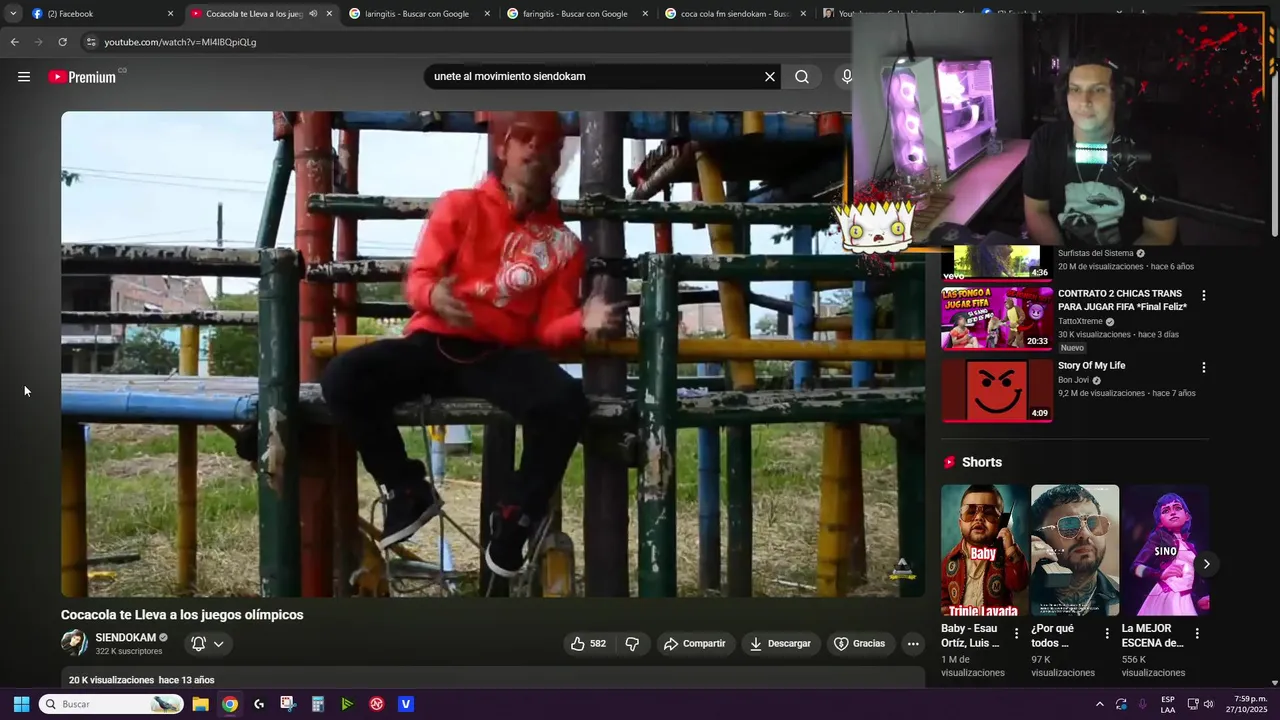This screenshot has height=720, width=1280.
Task: Open the browser tab search dropdown
Action: [x=13, y=13]
